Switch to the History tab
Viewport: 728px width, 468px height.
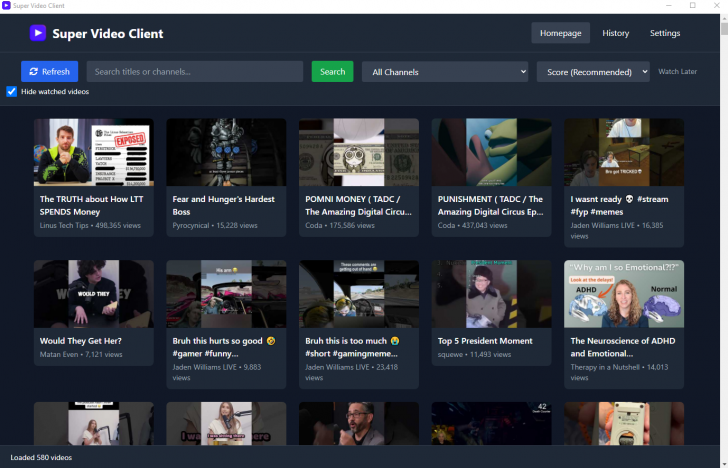coord(616,33)
